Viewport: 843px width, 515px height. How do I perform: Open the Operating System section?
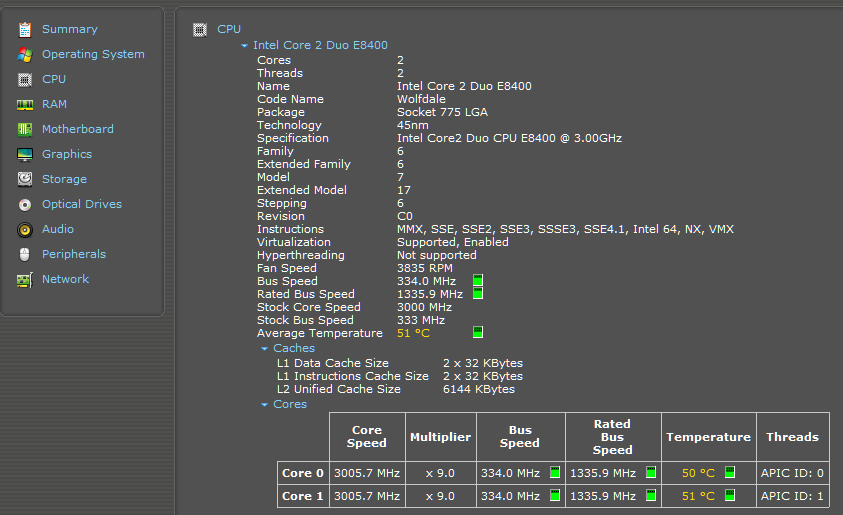pyautogui.click(x=93, y=54)
